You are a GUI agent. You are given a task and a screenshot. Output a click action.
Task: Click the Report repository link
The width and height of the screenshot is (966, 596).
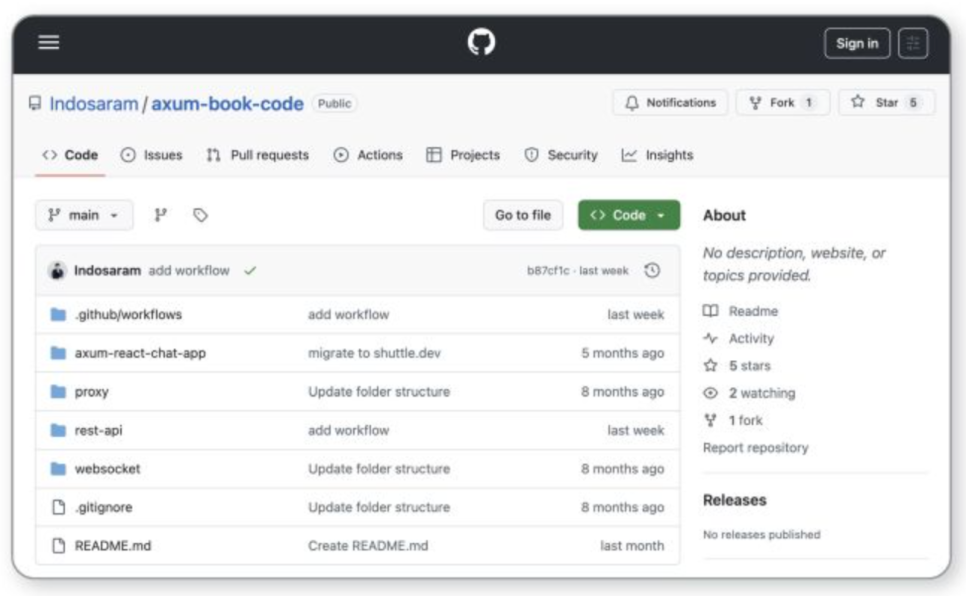(756, 447)
